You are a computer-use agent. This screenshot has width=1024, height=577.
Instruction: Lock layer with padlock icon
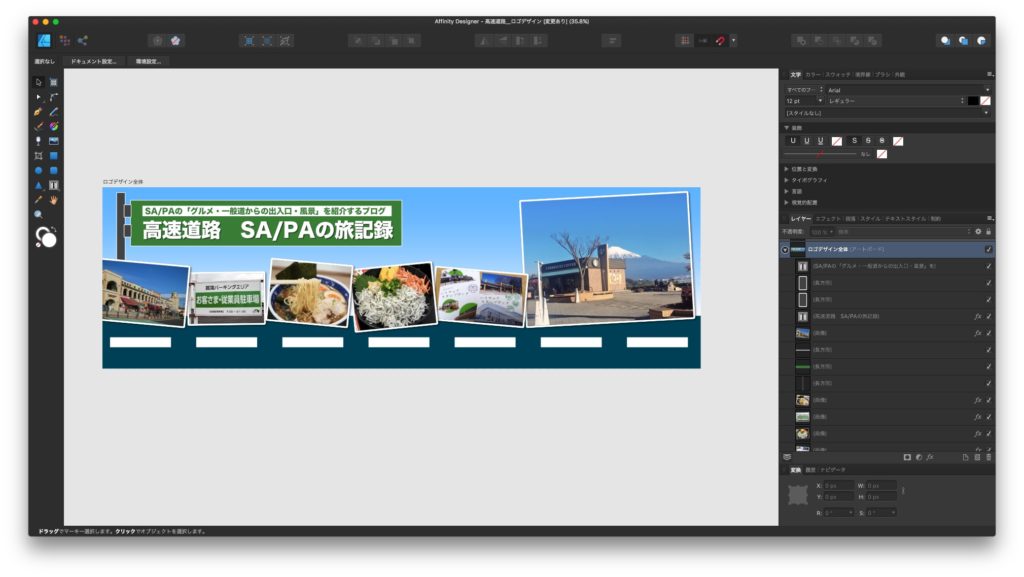989,232
